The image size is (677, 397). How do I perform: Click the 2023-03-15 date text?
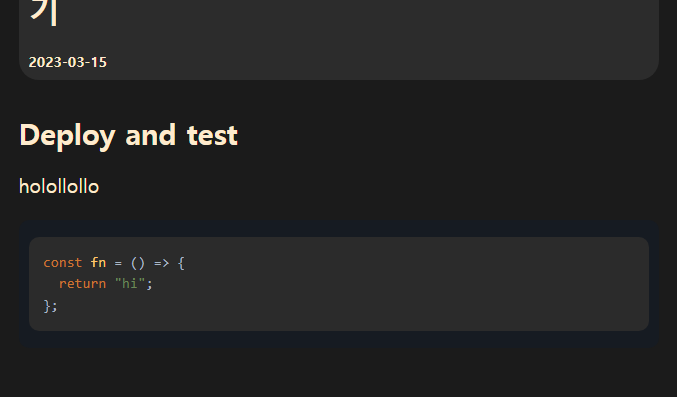point(67,62)
